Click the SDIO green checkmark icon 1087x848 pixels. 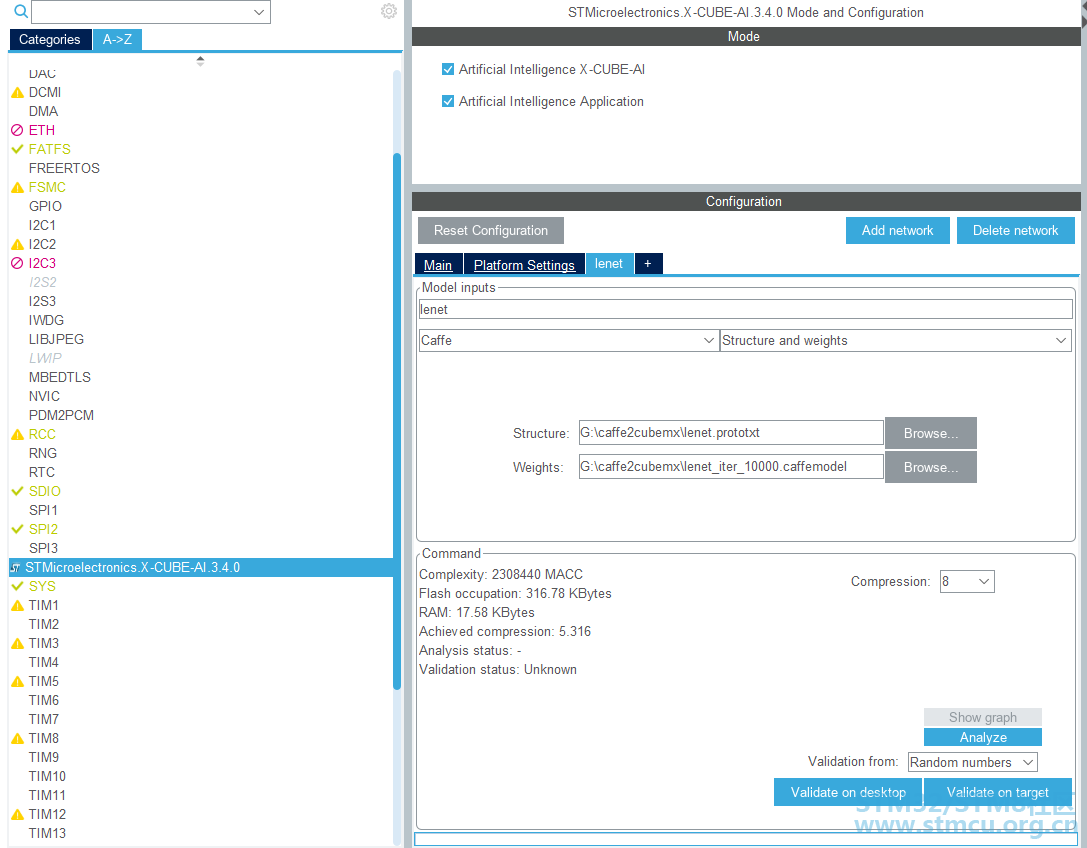(x=17, y=491)
